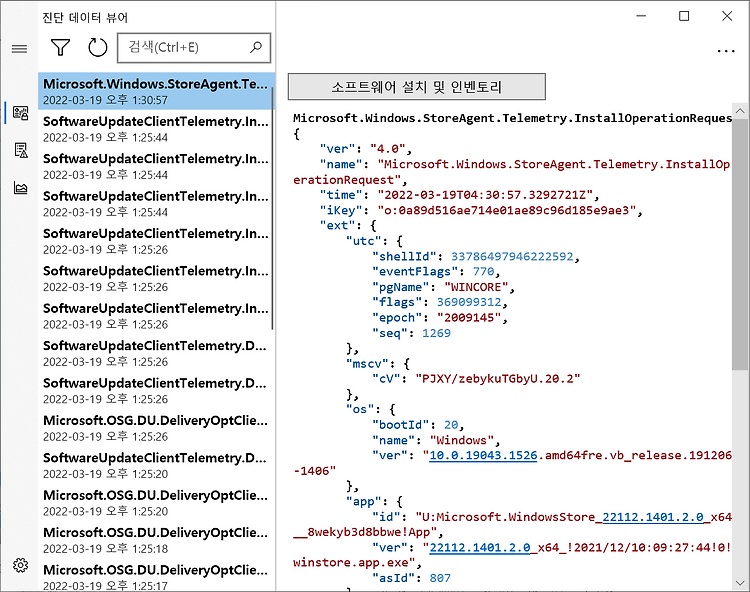Click the time value 2022-03-19T04:30:57

[x=485, y=195]
